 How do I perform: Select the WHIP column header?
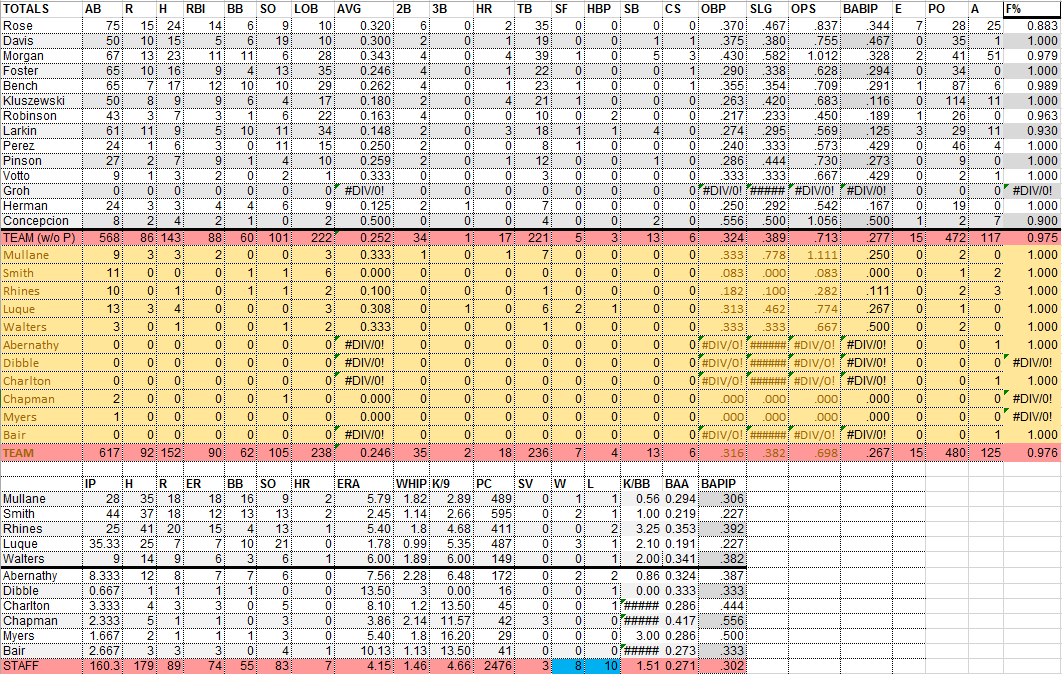(x=411, y=484)
